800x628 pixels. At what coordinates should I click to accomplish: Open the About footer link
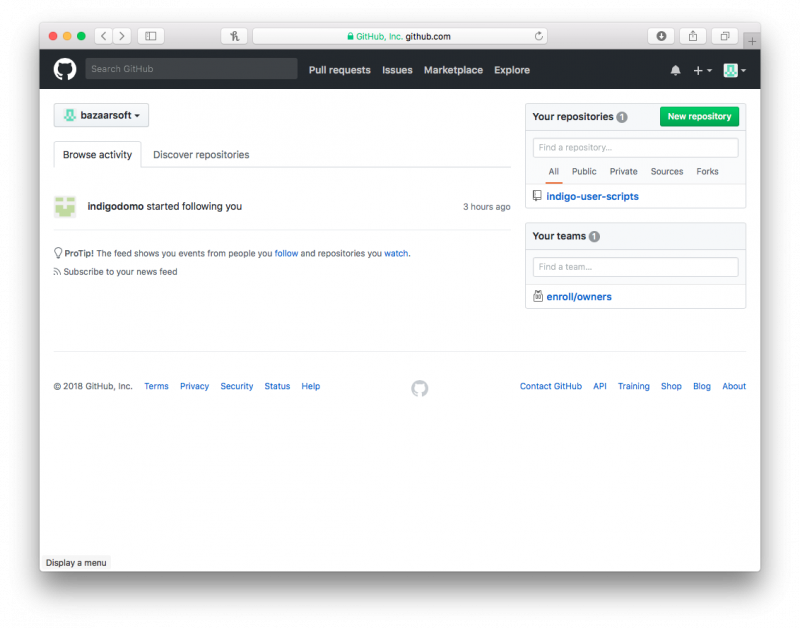[734, 386]
